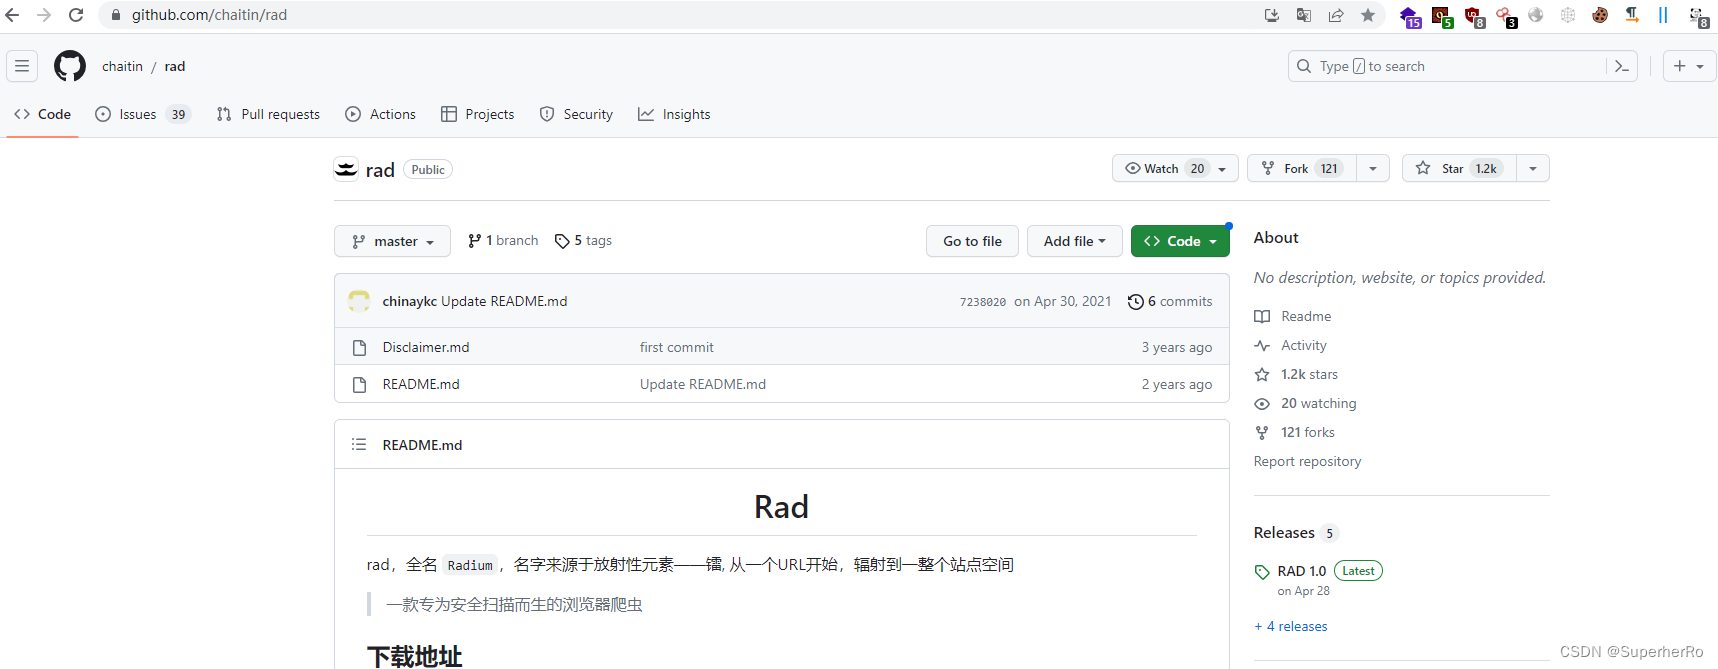The width and height of the screenshot is (1718, 669).
Task: Open the create new plus dropdown
Action: pos(1689,66)
